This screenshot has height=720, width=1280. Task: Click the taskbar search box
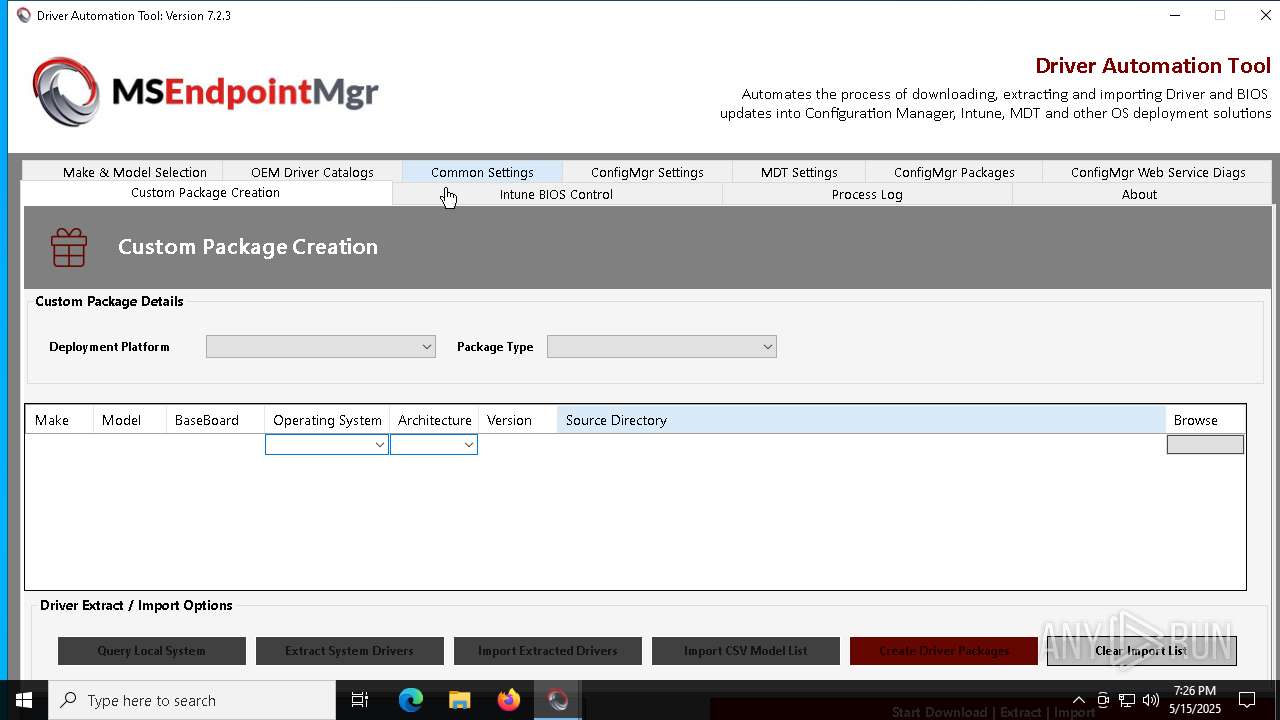tap(192, 700)
